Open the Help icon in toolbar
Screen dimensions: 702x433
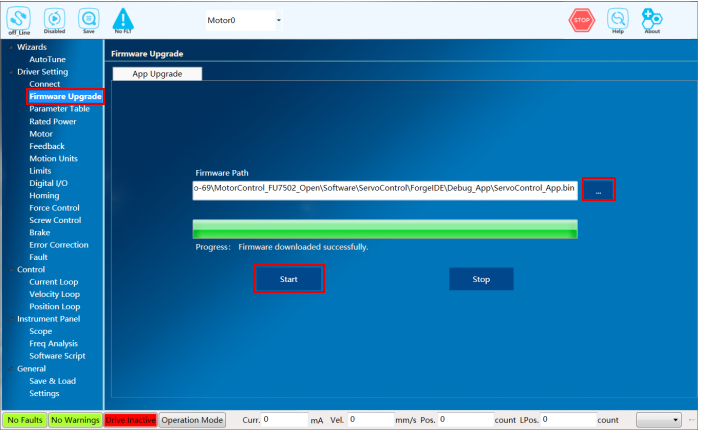[618, 21]
